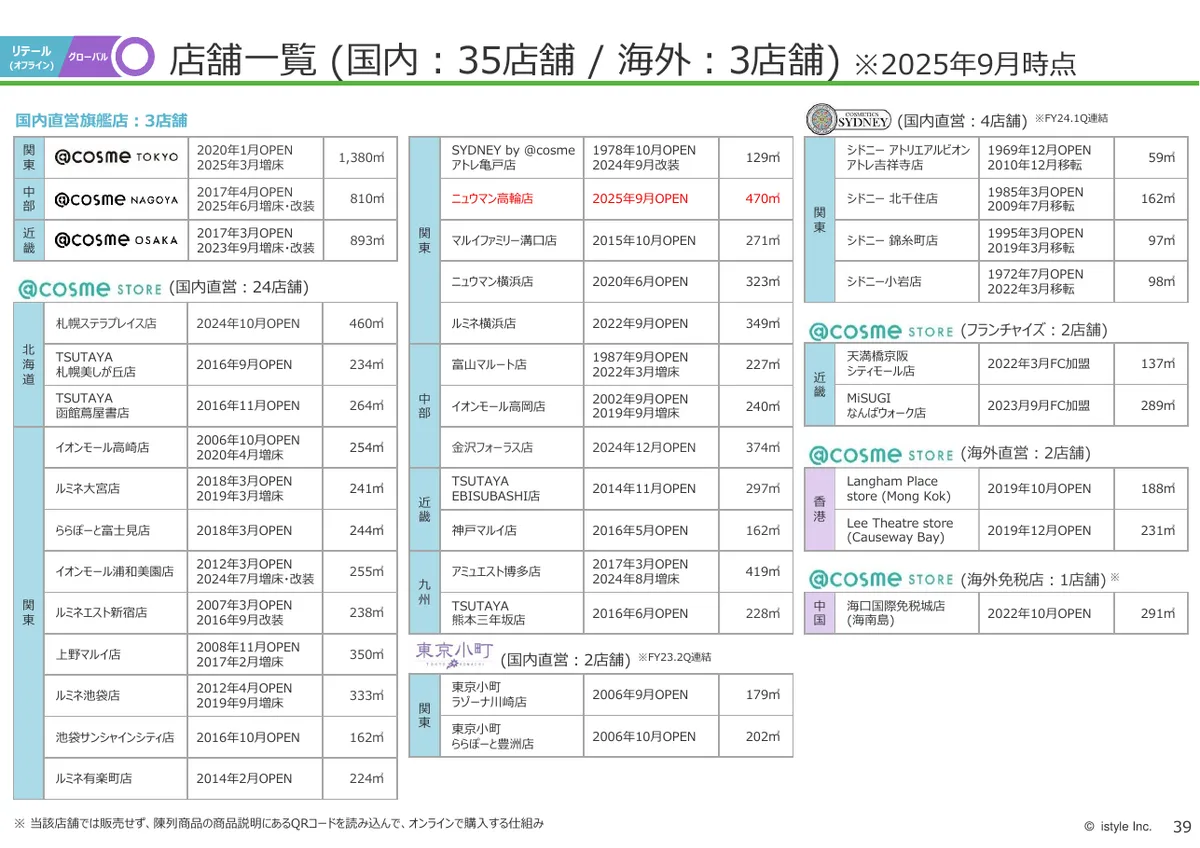1200x848 pixels.
Task: Click the ルミネエスト新宿店 store name
Action: tap(102, 613)
